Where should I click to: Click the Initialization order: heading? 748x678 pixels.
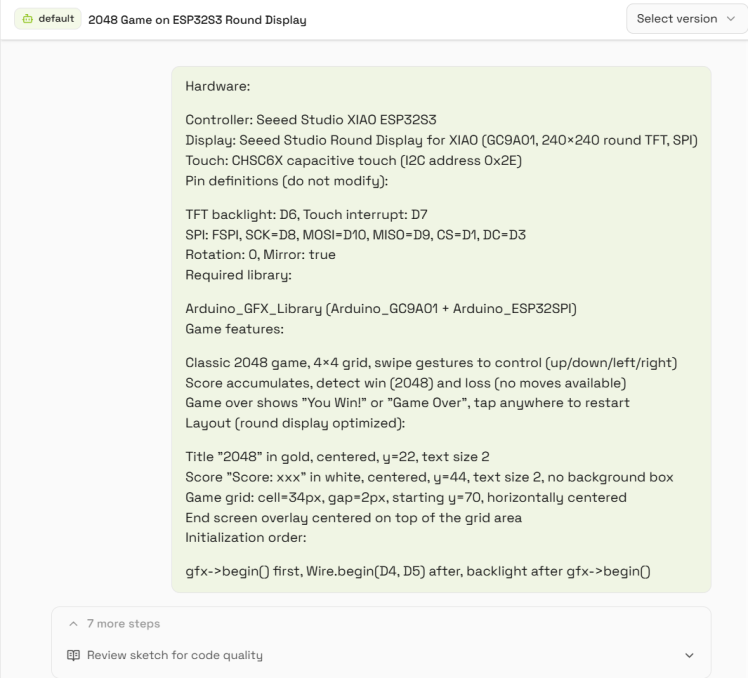pos(246,538)
